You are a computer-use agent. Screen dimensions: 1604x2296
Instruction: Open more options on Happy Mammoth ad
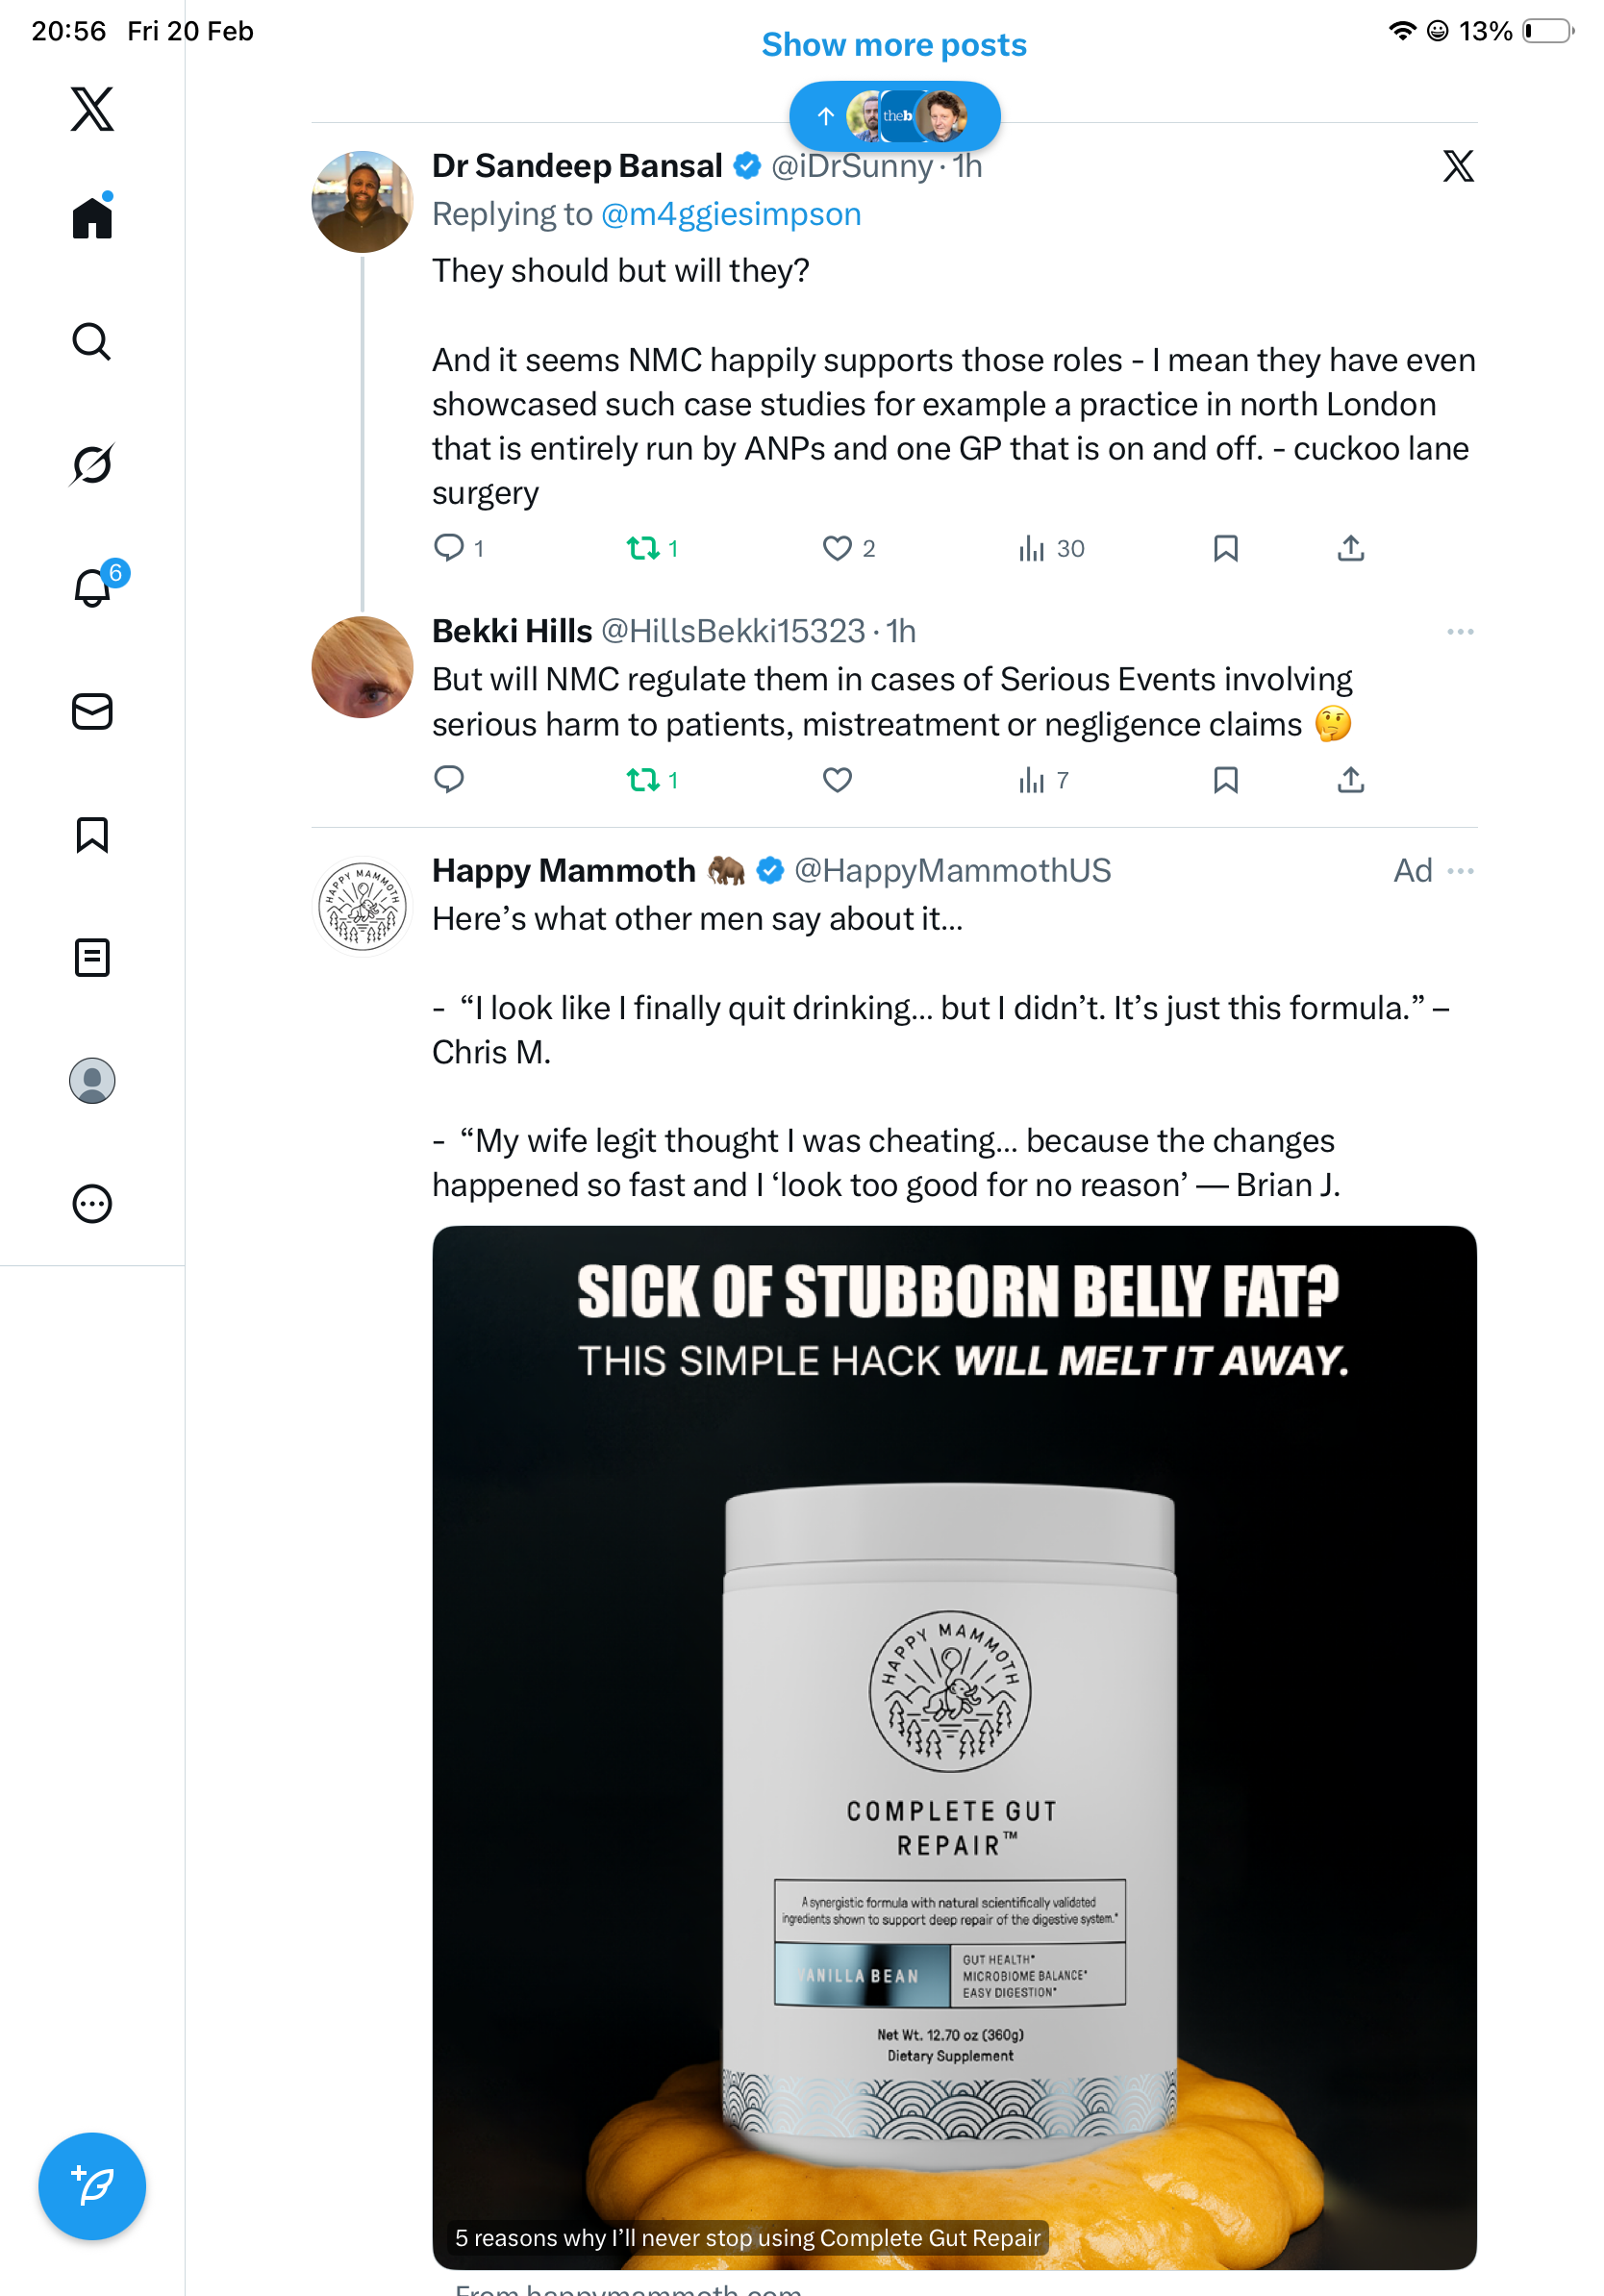point(1461,871)
